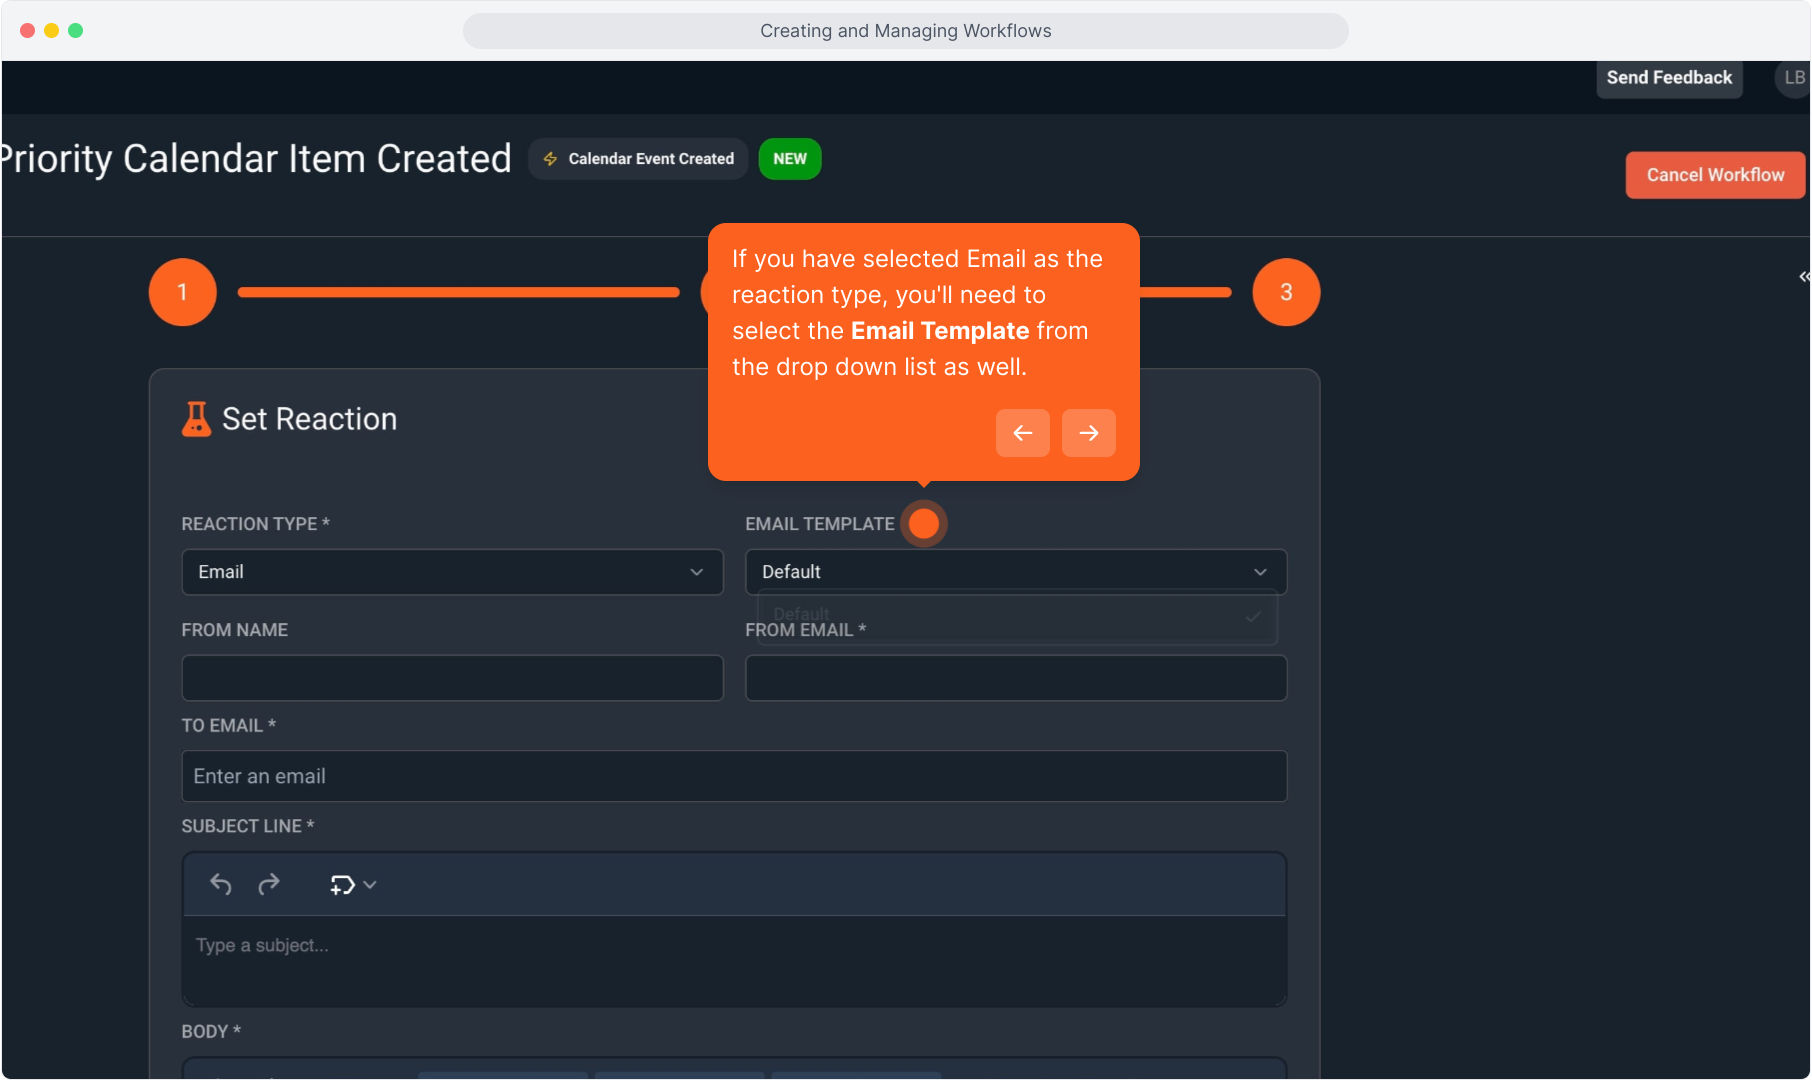Click the undo icon in subject toolbar
Viewport: 1812px width, 1080px height.
[x=220, y=884]
